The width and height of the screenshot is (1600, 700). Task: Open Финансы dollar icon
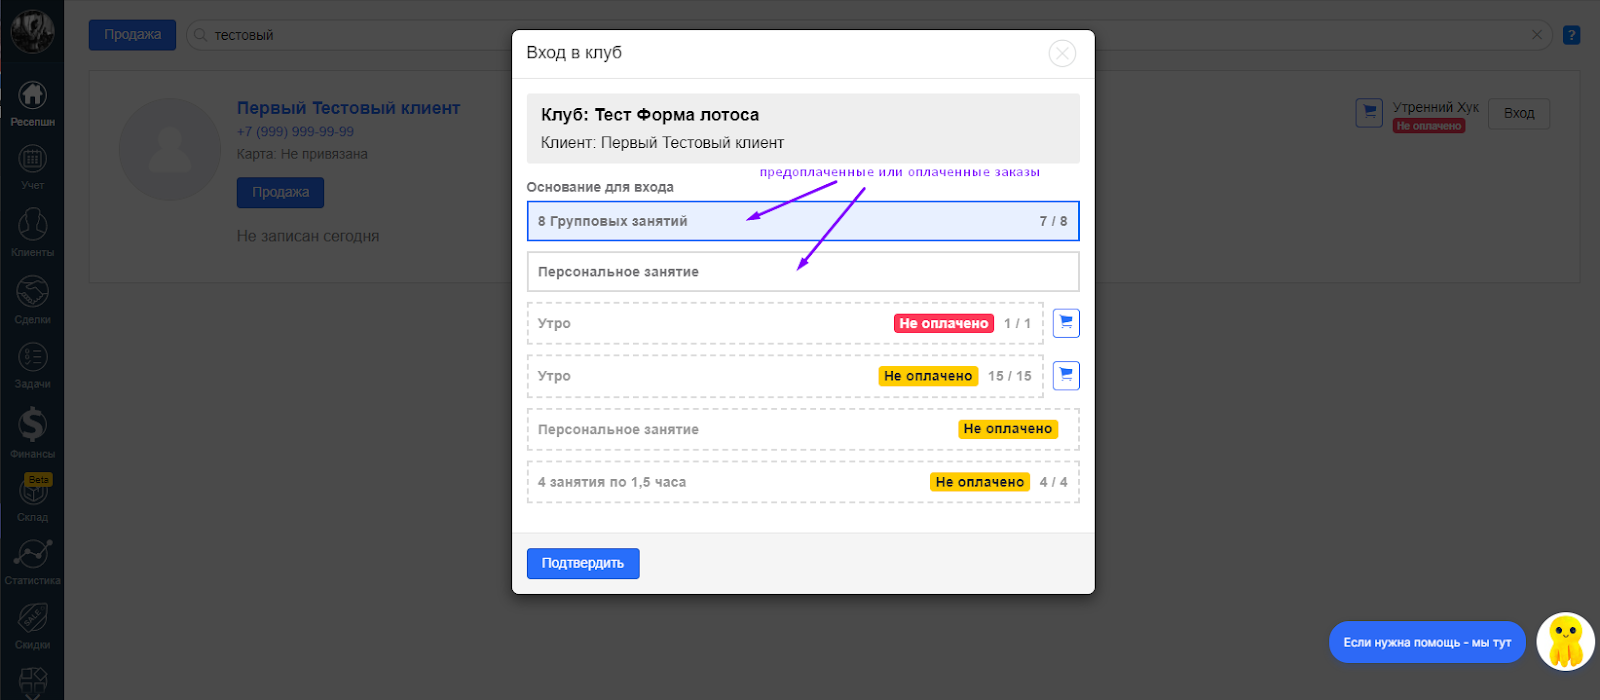(x=32, y=430)
